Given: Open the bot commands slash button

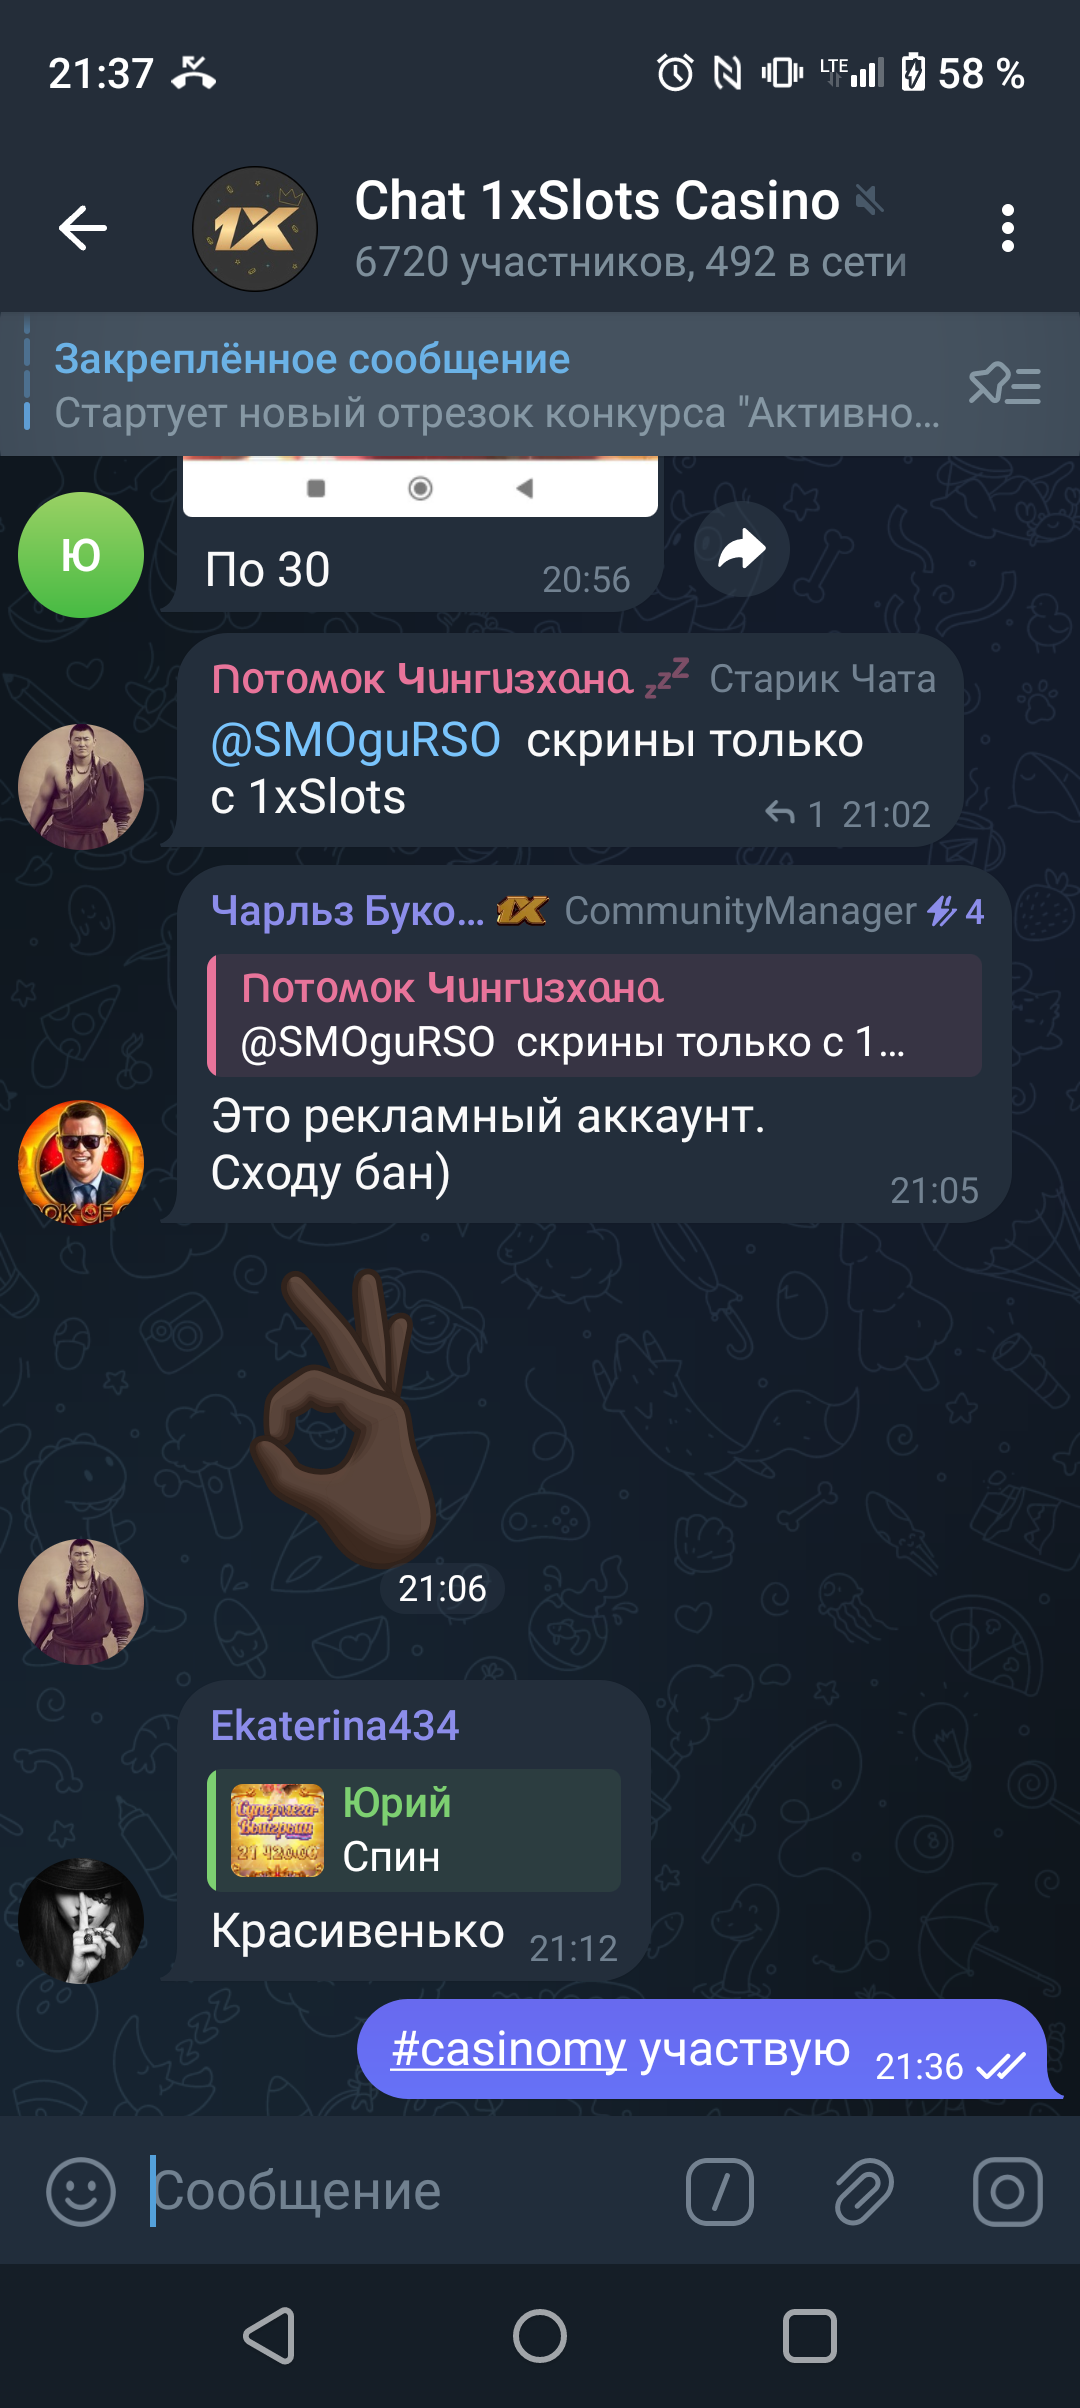Looking at the screenshot, I should (x=719, y=2191).
